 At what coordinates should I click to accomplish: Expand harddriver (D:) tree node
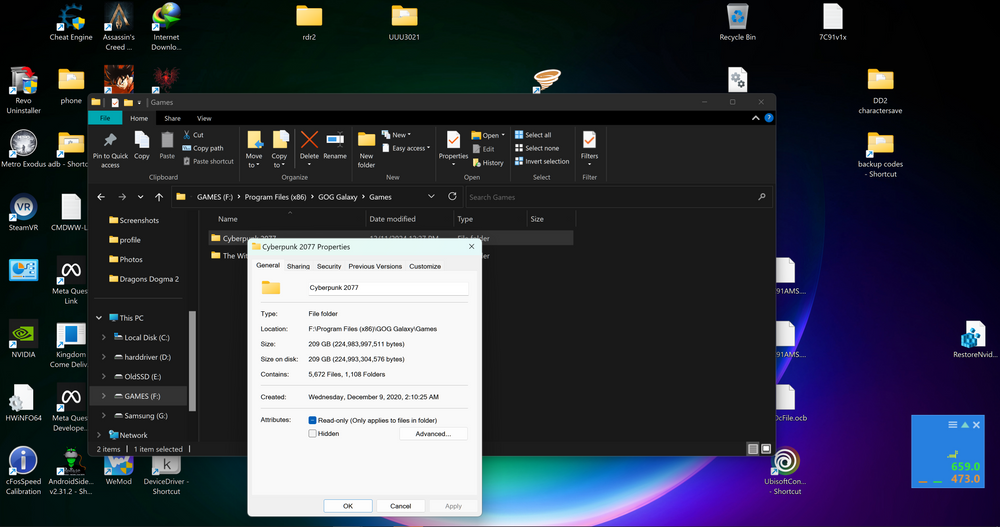coord(103,357)
